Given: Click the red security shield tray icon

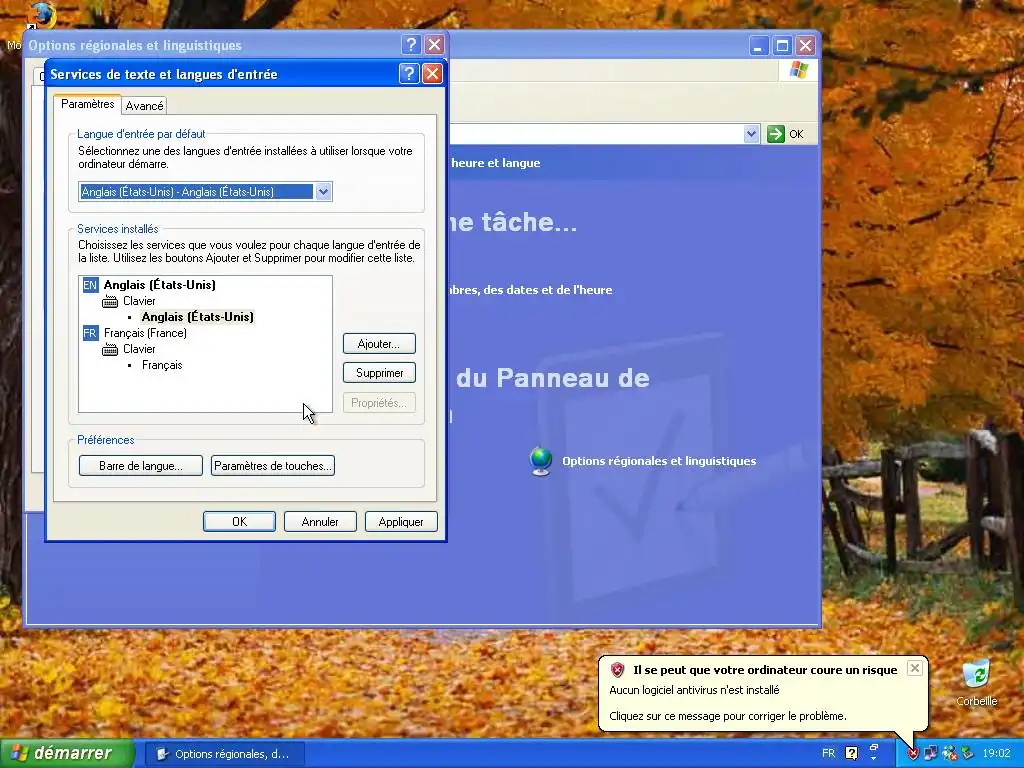Looking at the screenshot, I should click(913, 753).
